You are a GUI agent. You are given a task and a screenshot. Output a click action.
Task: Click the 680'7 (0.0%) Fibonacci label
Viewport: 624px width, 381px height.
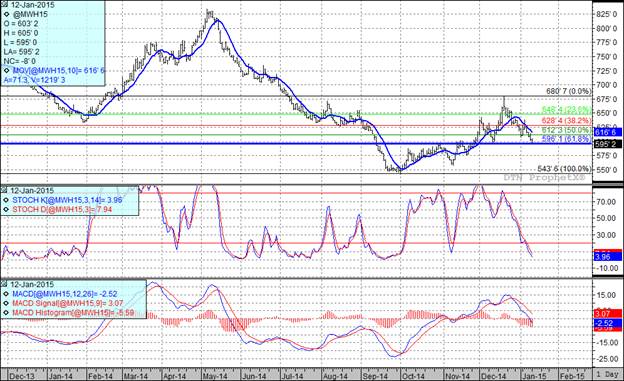point(568,91)
